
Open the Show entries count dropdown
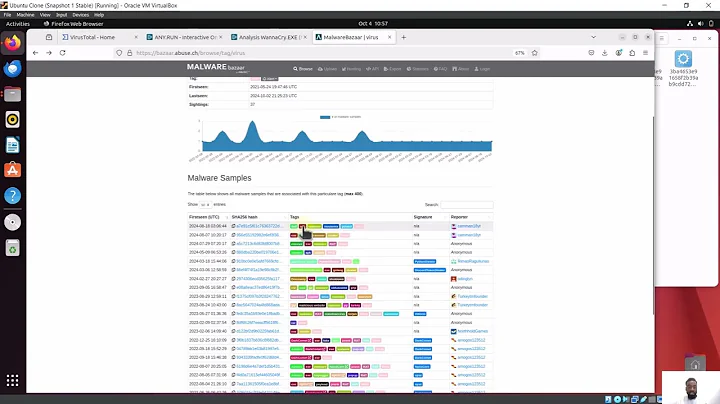click(x=205, y=205)
